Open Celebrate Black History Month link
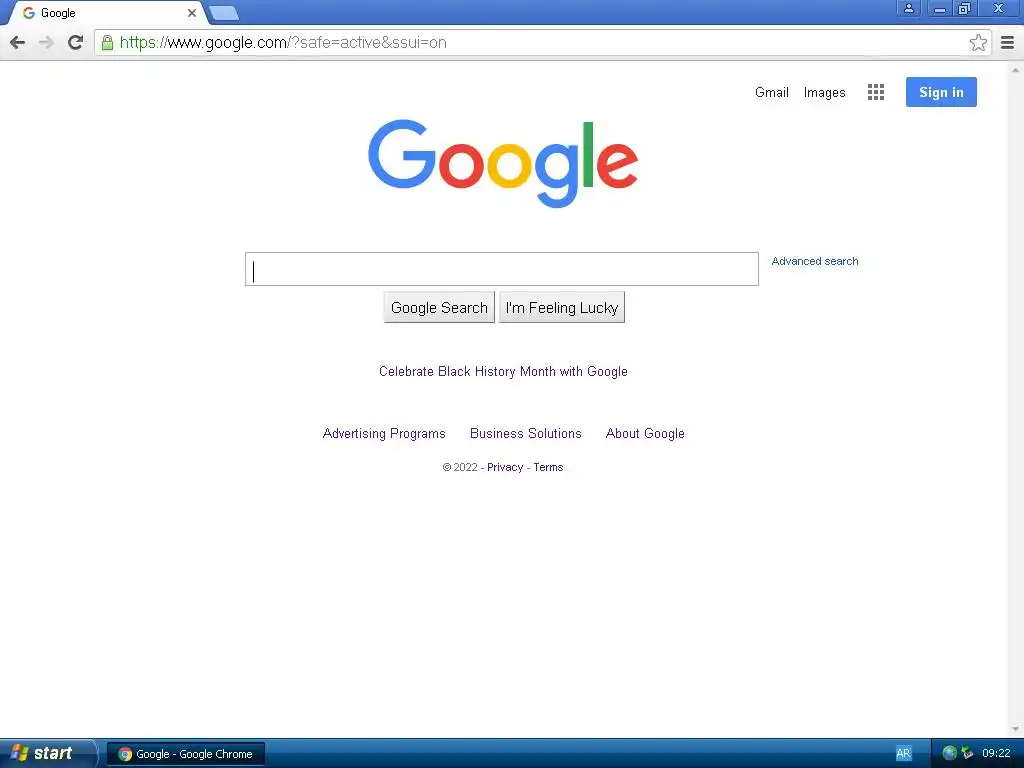 (x=503, y=372)
